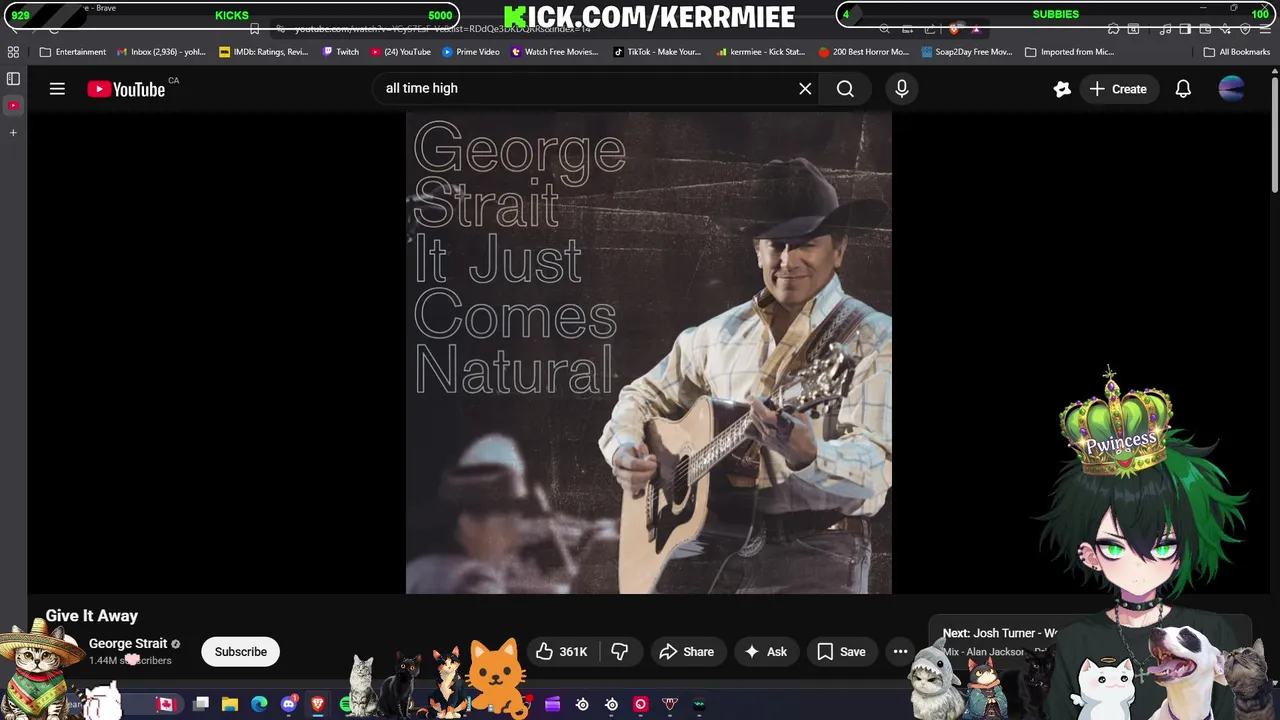Open the Brave Shields lion icon

954,29
